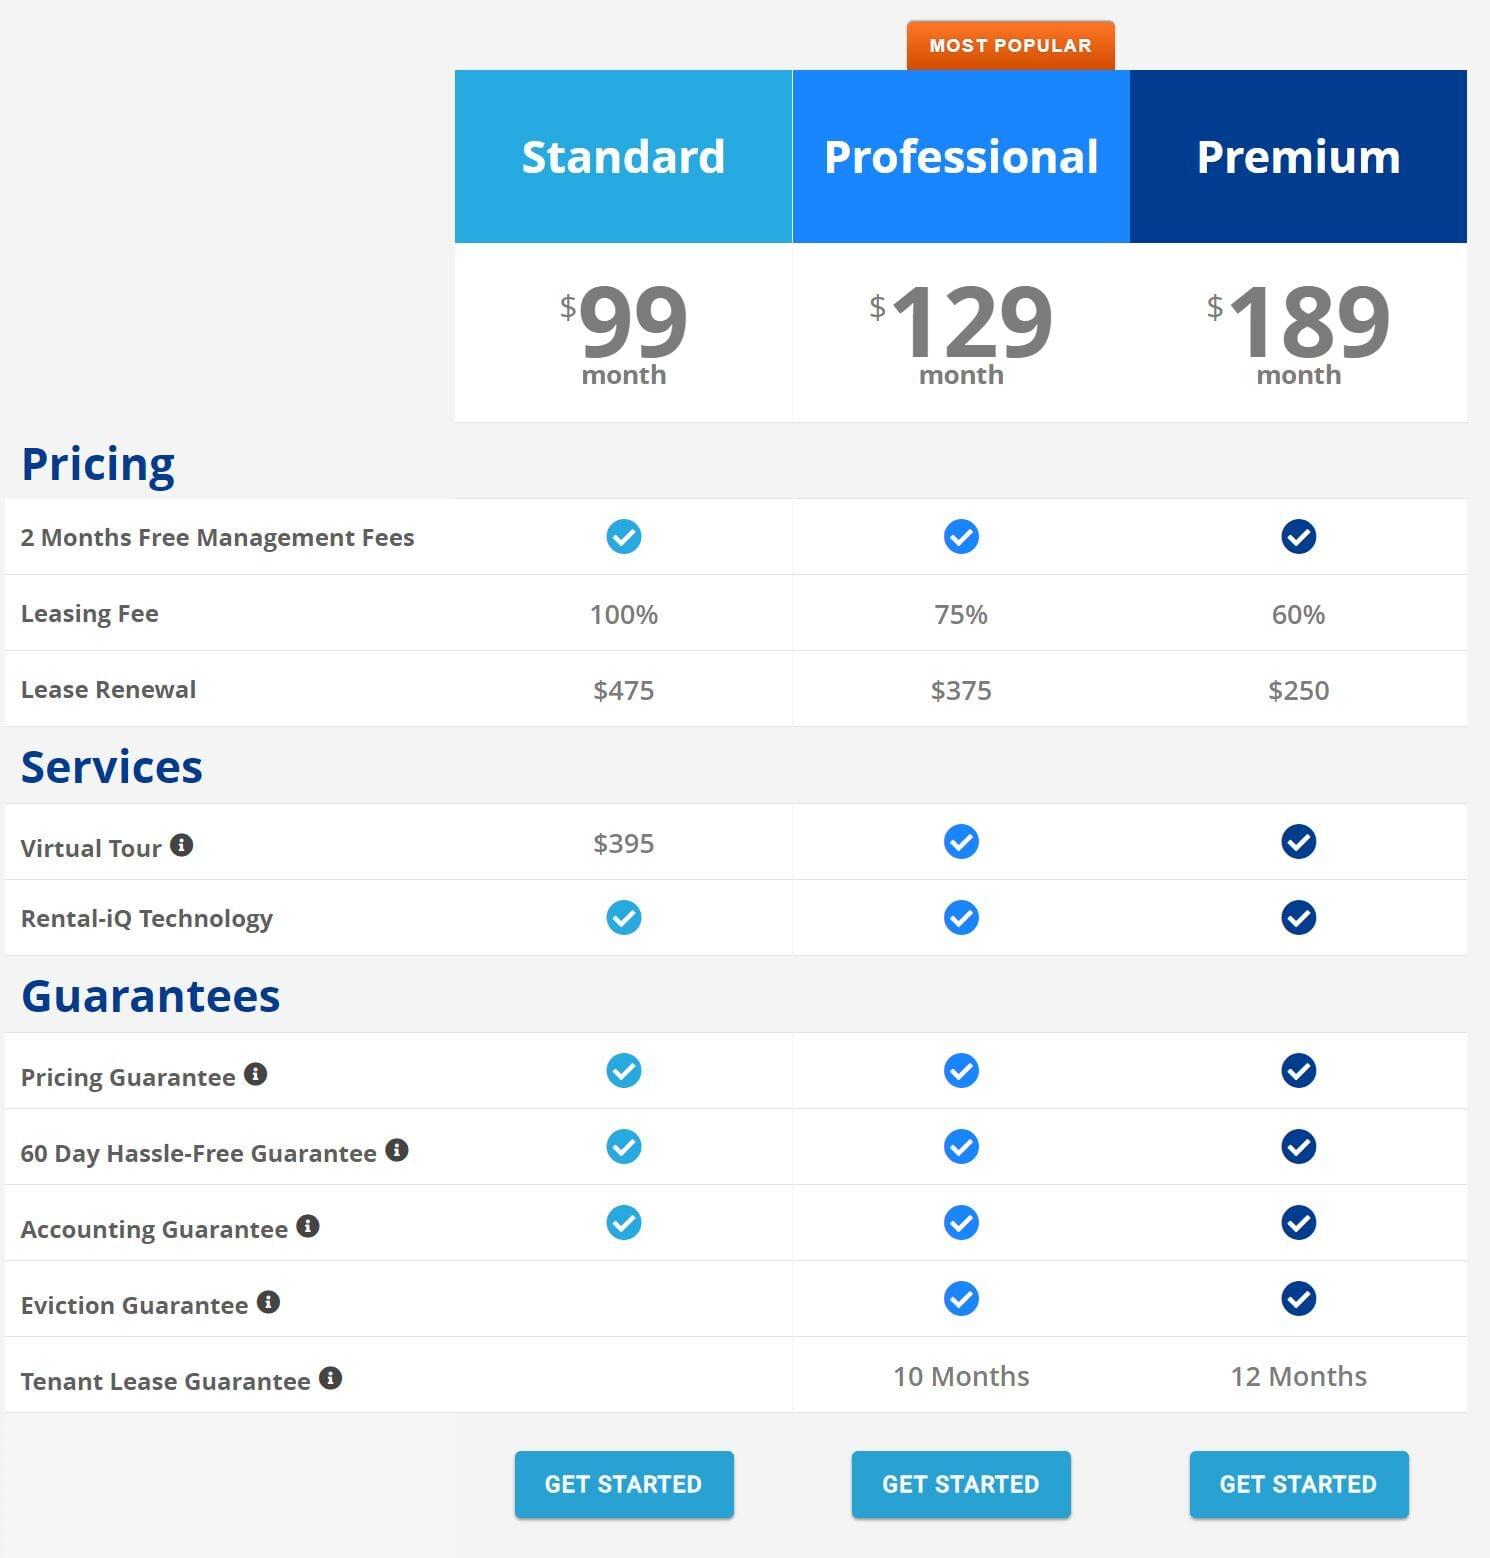Click Premium checkmark for Eviction Guarantee
The height and width of the screenshot is (1558, 1490).
[x=1298, y=1299]
